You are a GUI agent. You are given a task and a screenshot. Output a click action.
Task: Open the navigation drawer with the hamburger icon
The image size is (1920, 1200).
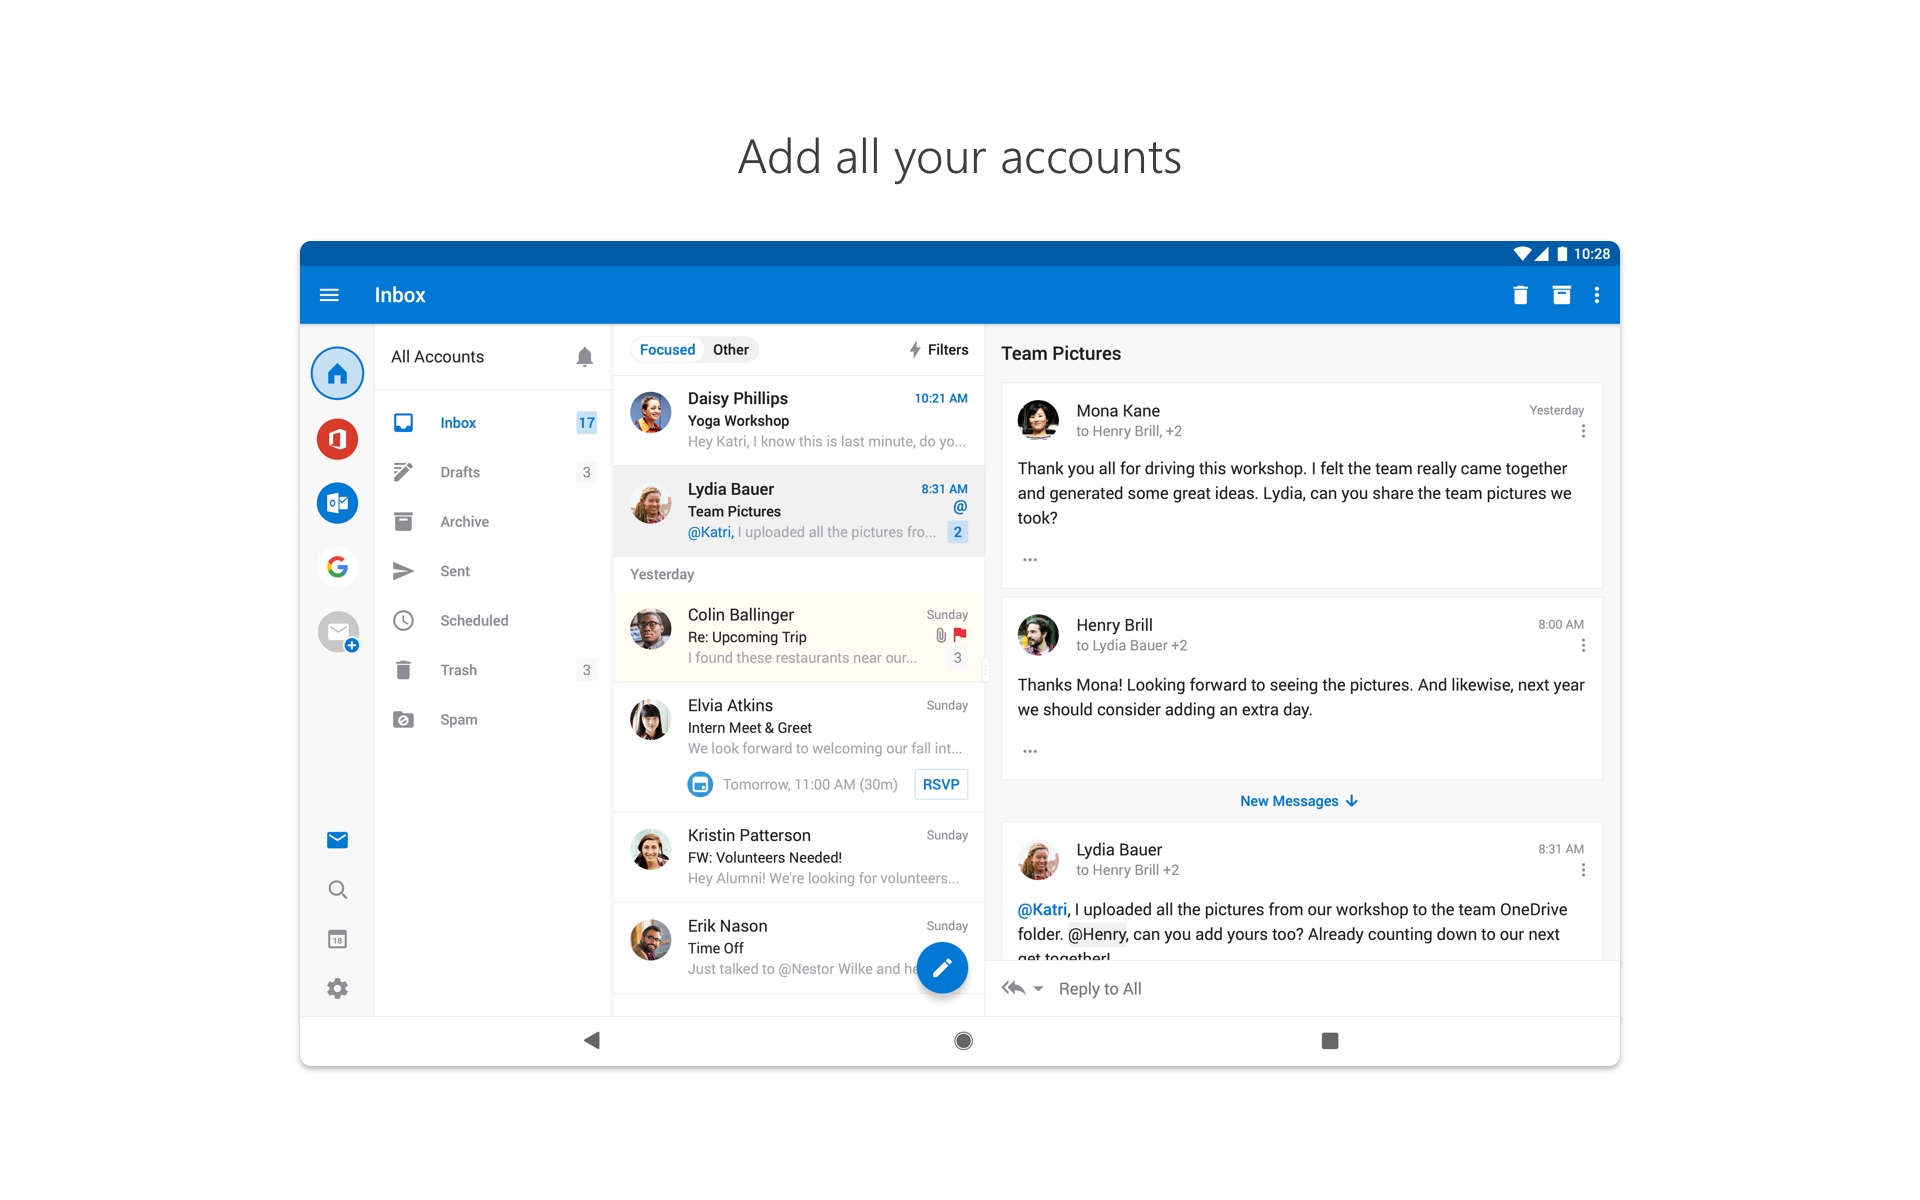329,294
